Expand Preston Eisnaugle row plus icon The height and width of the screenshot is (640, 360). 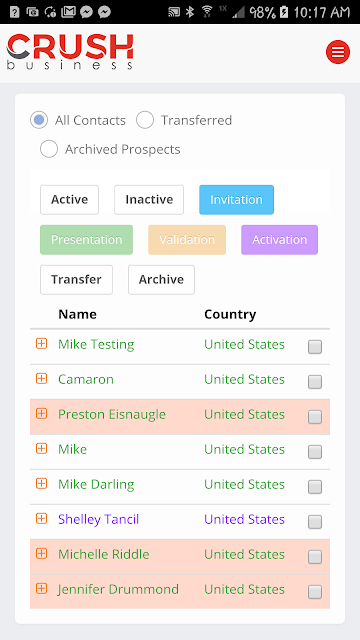[41, 413]
